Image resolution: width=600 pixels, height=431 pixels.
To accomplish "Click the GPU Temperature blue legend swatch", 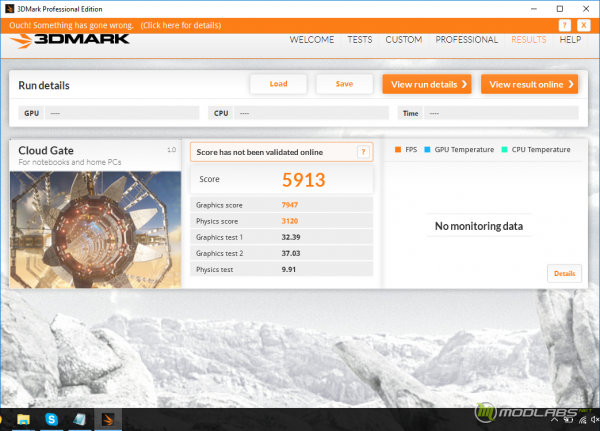I will [427, 149].
